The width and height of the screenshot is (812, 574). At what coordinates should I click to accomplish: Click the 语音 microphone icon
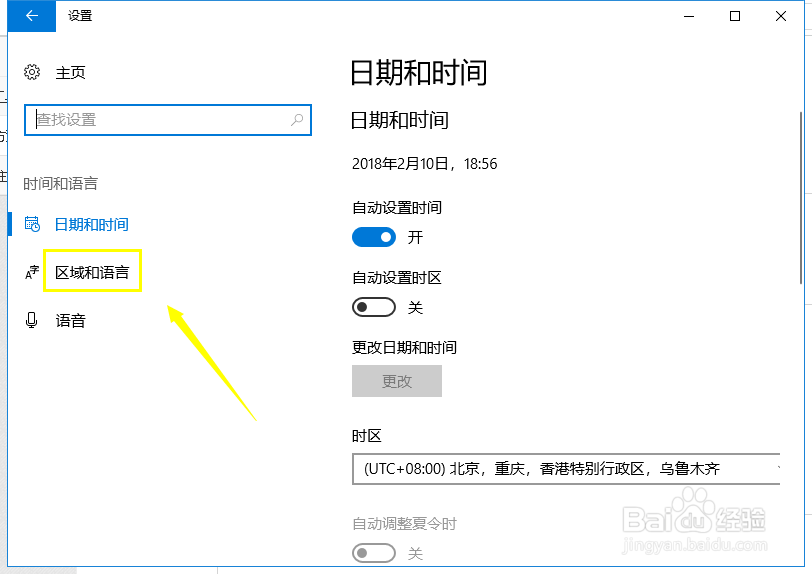(x=32, y=320)
